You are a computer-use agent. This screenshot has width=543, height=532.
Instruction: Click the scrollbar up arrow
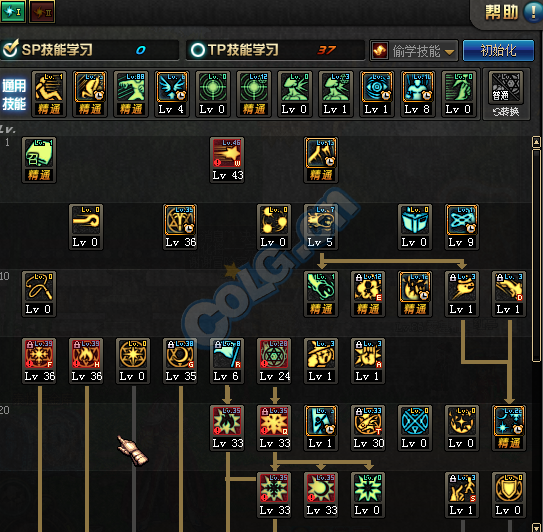tap(536, 141)
